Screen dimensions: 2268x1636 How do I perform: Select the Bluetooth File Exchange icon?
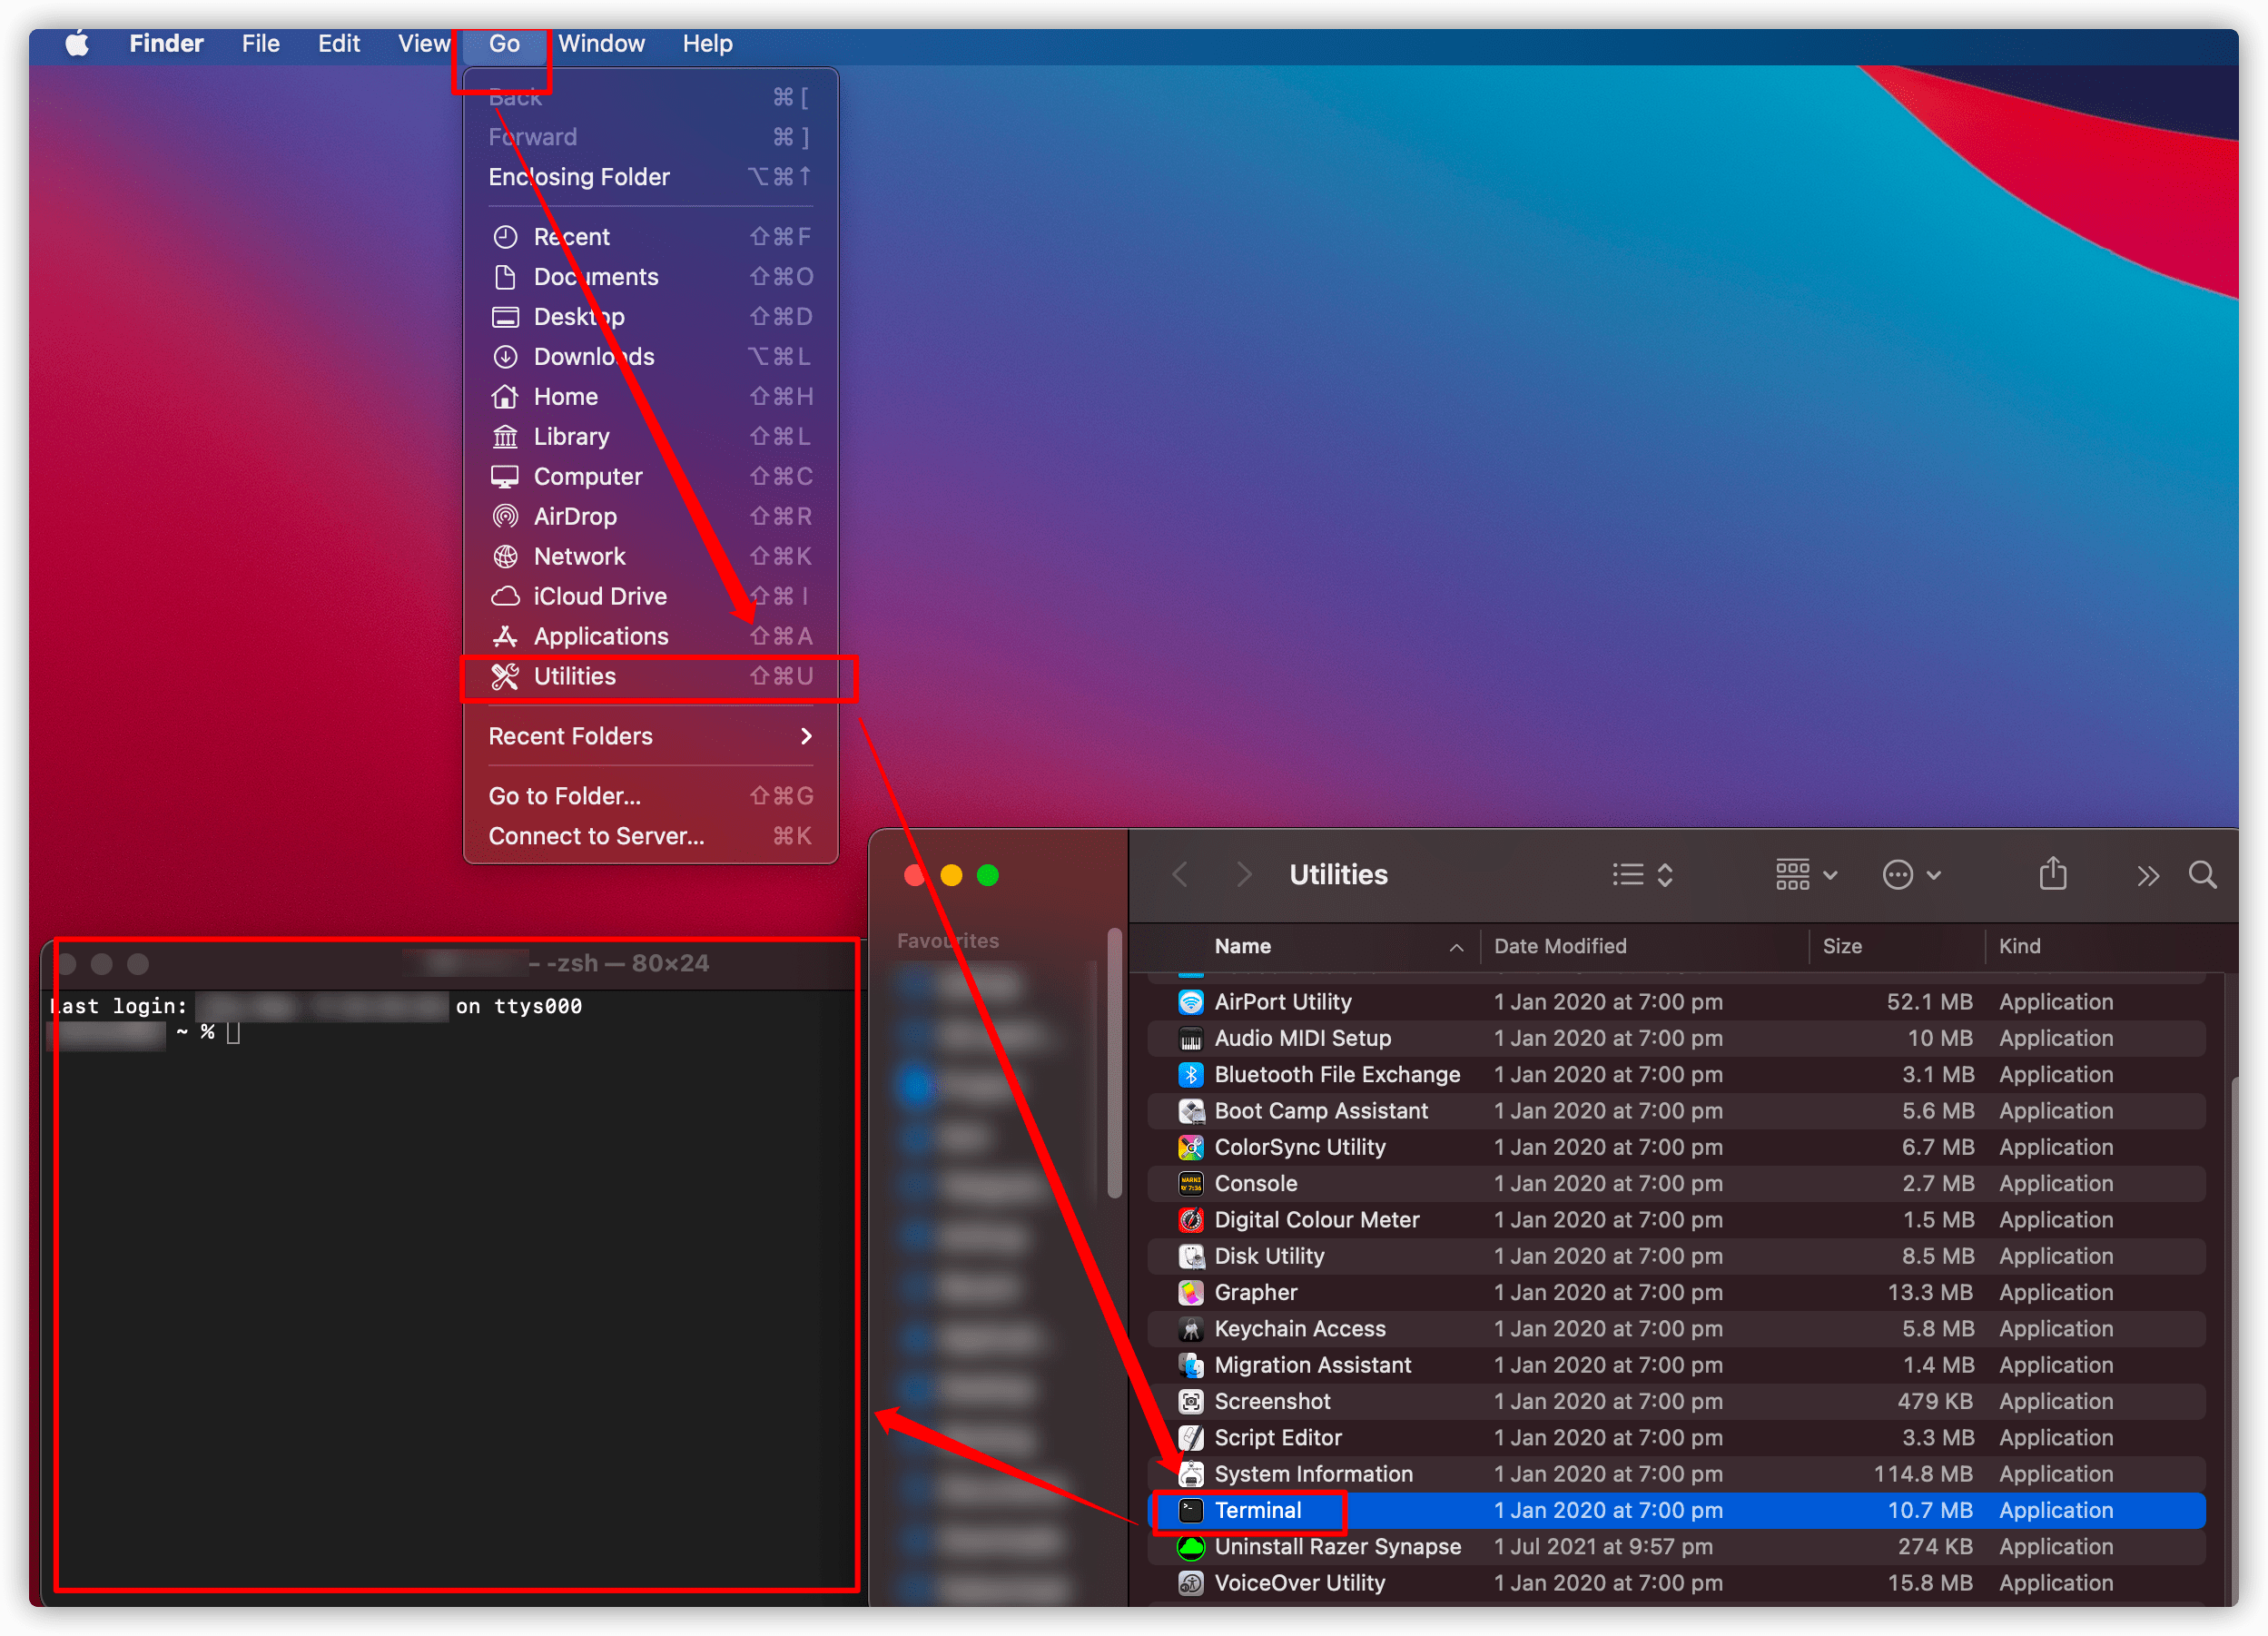point(1190,1074)
